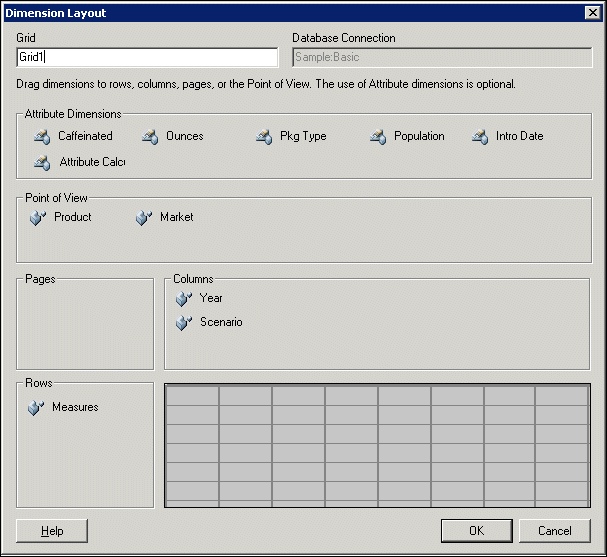This screenshot has height=557, width=607.
Task: Click the Caffeinated attribute dimension icon
Action: point(42,137)
